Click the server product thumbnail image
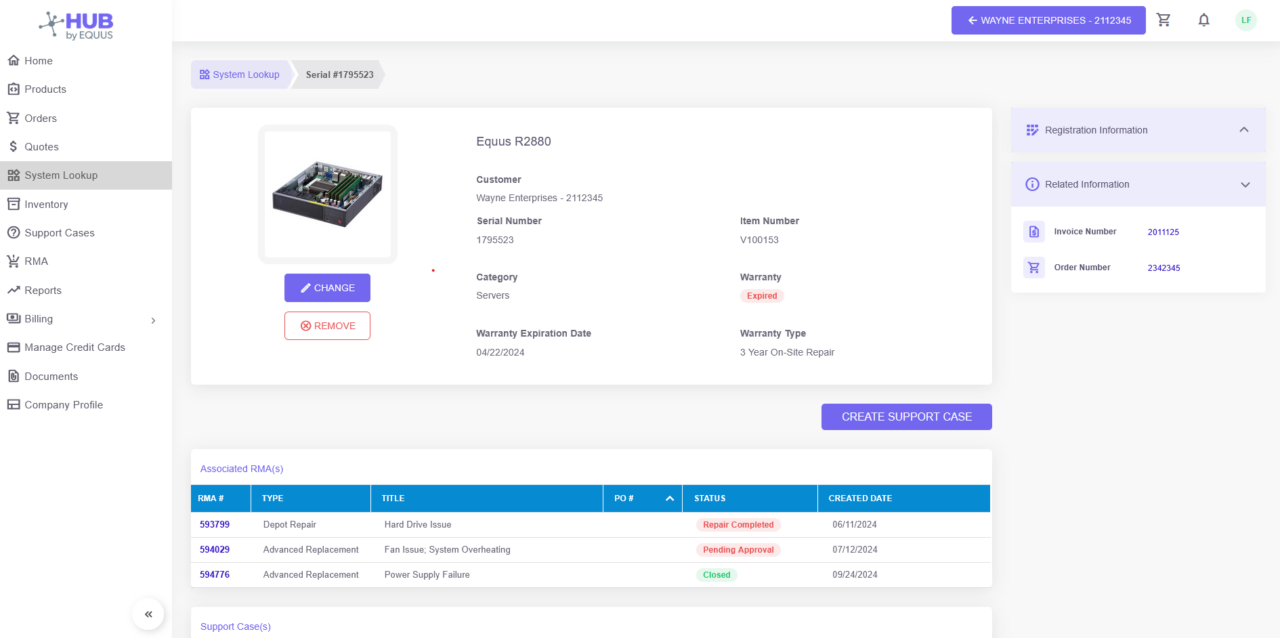This screenshot has width=1280, height=638. coord(327,194)
